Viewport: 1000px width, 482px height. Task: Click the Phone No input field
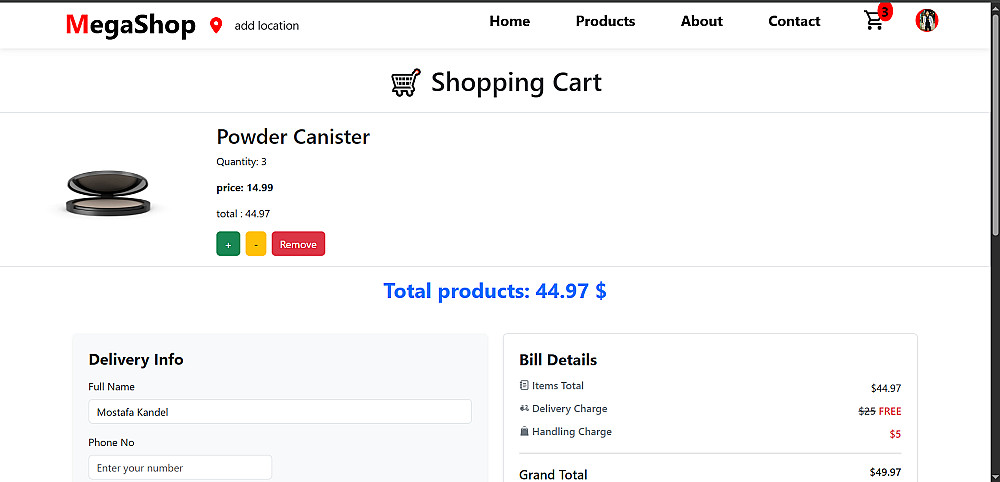point(180,467)
